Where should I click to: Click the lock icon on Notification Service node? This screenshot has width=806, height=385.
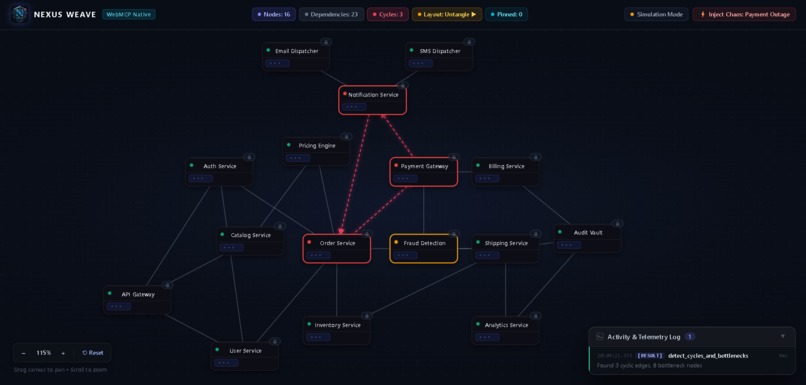402,85
